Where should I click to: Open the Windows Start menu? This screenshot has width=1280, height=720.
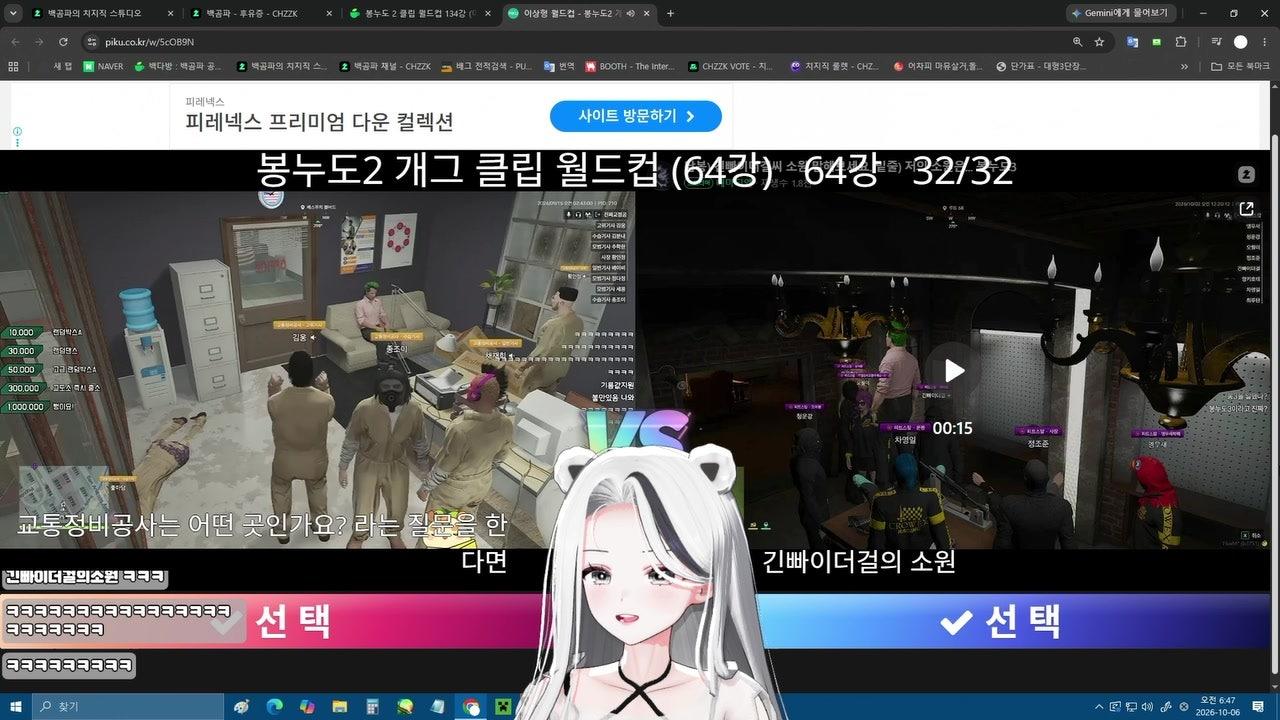[16, 706]
